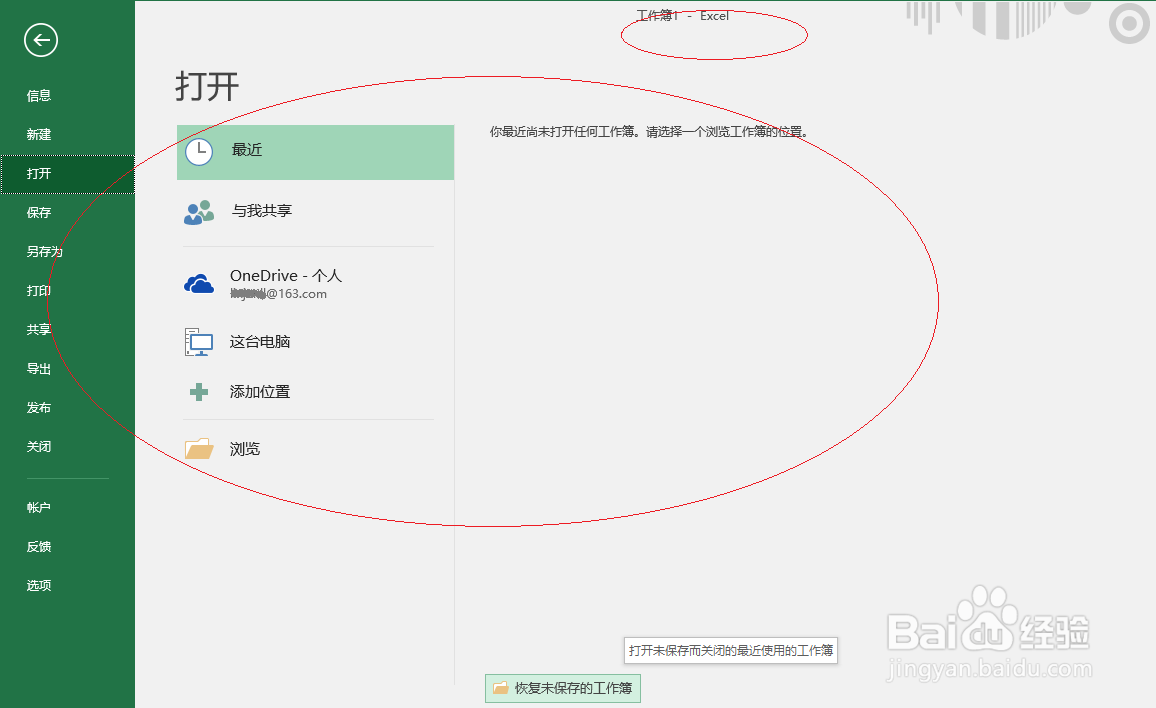Open 另存为 in the sidebar
This screenshot has height=708, width=1156.
pos(45,252)
